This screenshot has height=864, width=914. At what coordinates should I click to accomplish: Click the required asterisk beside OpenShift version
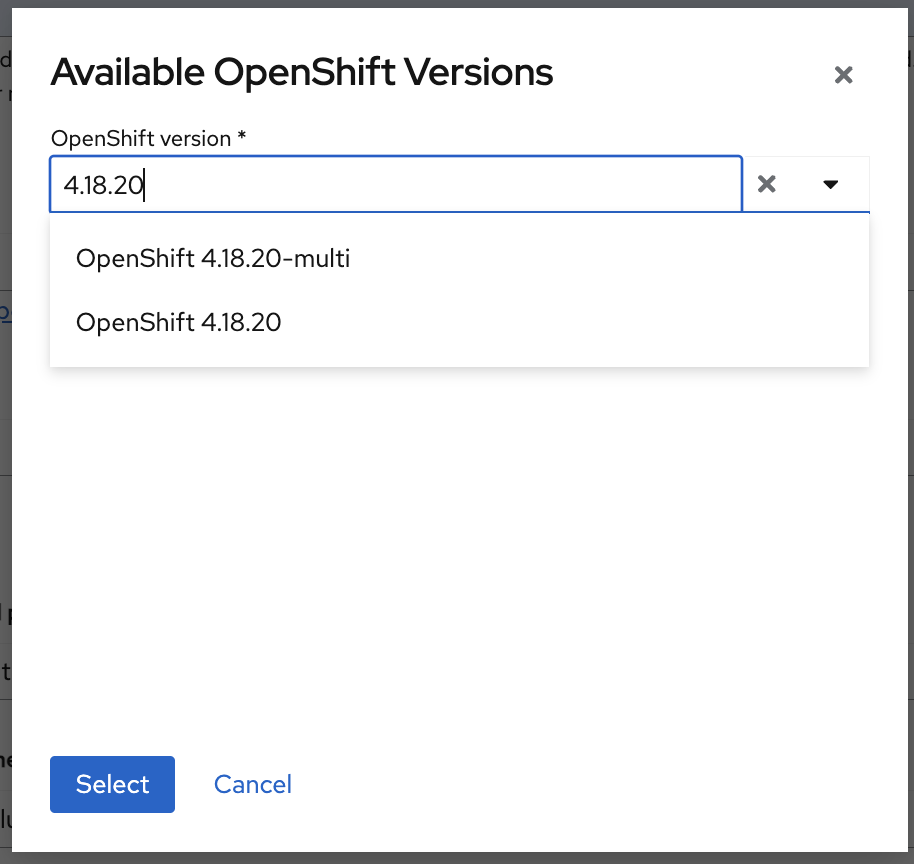(x=242, y=138)
